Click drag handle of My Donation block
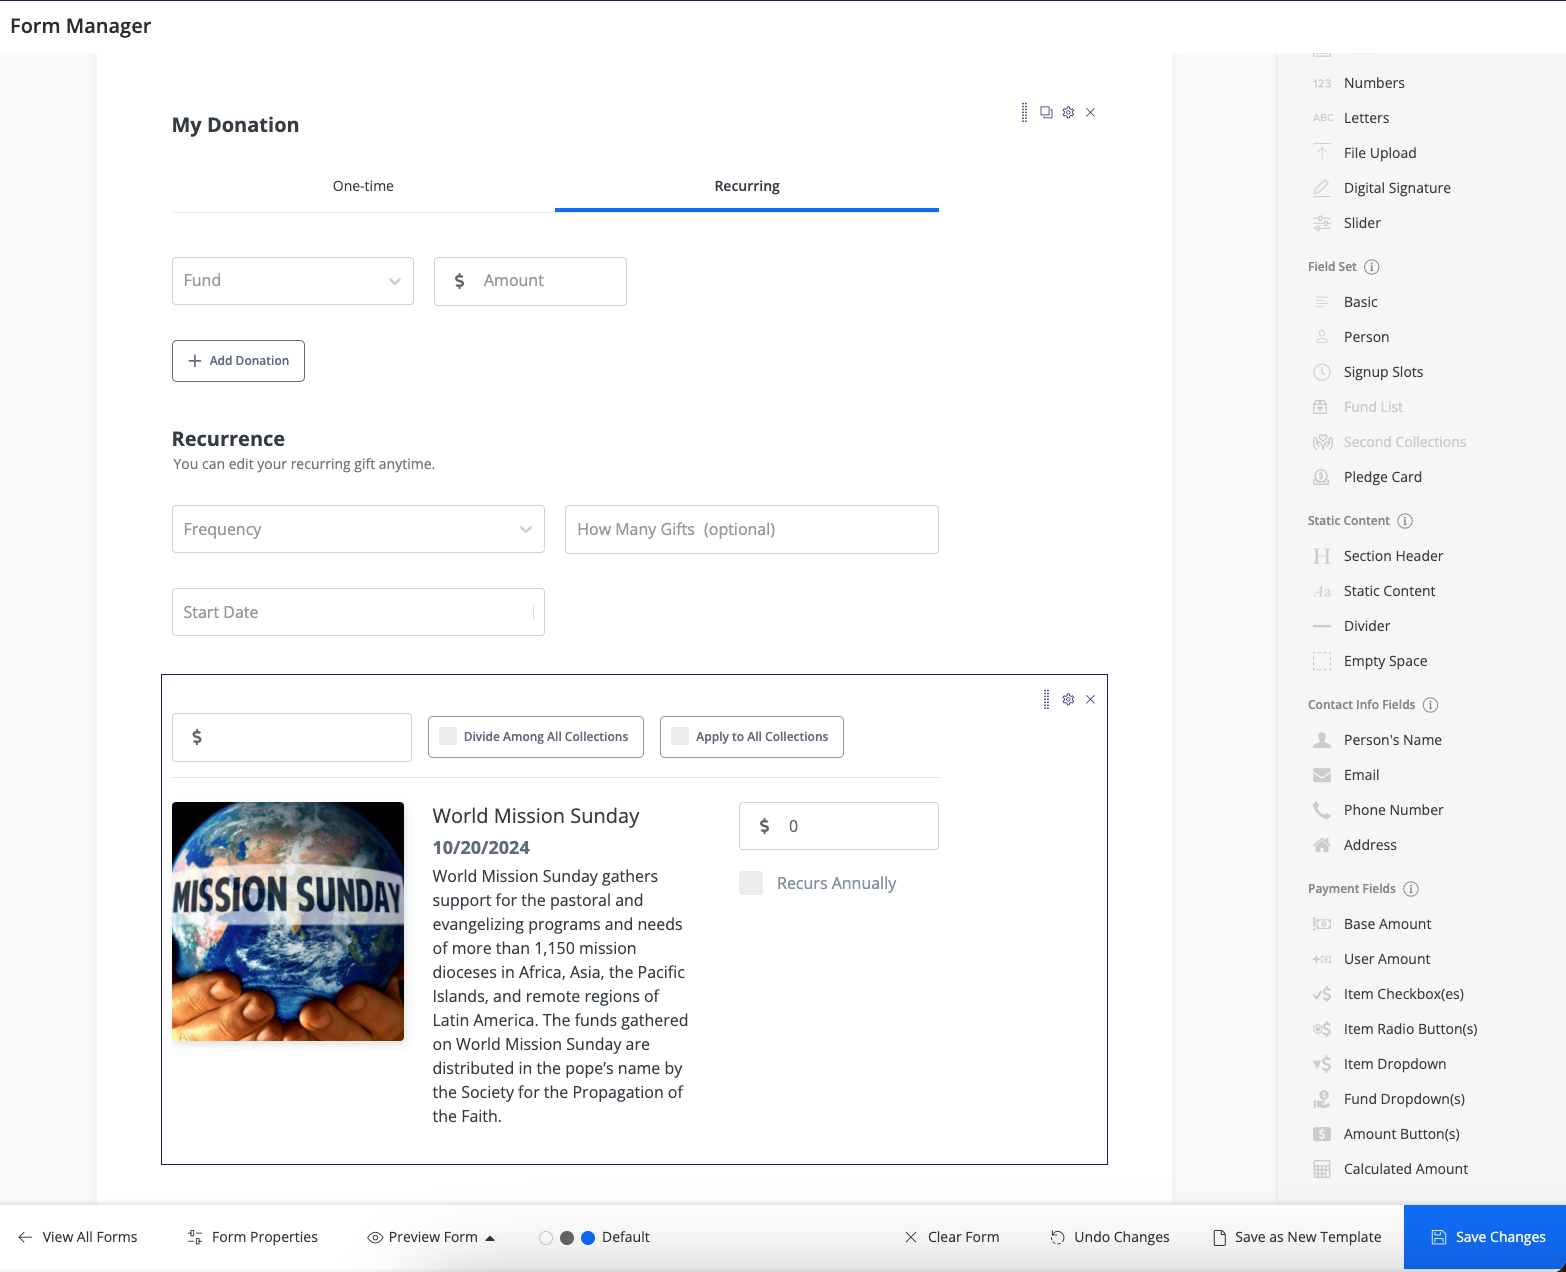The image size is (1566, 1272). click(1024, 112)
